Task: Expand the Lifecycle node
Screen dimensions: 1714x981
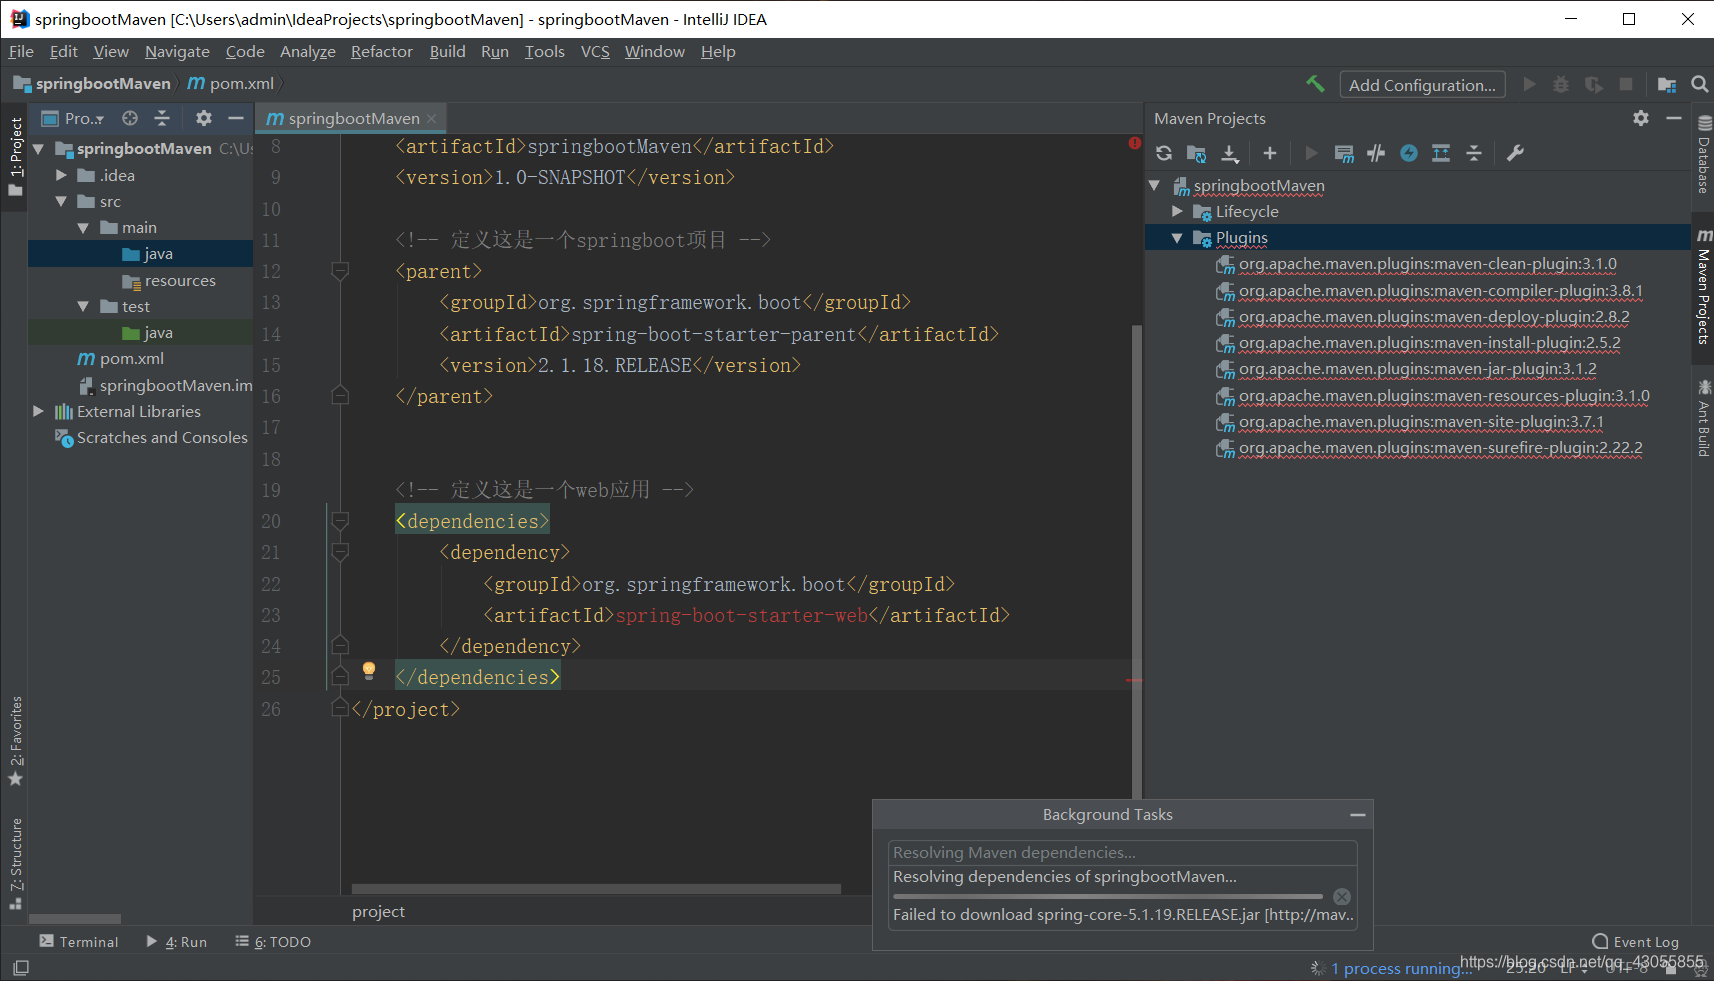Action: point(1177,211)
